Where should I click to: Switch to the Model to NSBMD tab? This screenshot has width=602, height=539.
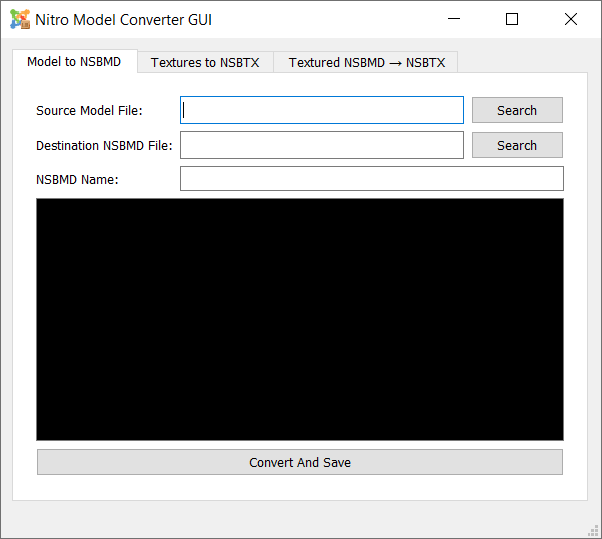point(74,61)
